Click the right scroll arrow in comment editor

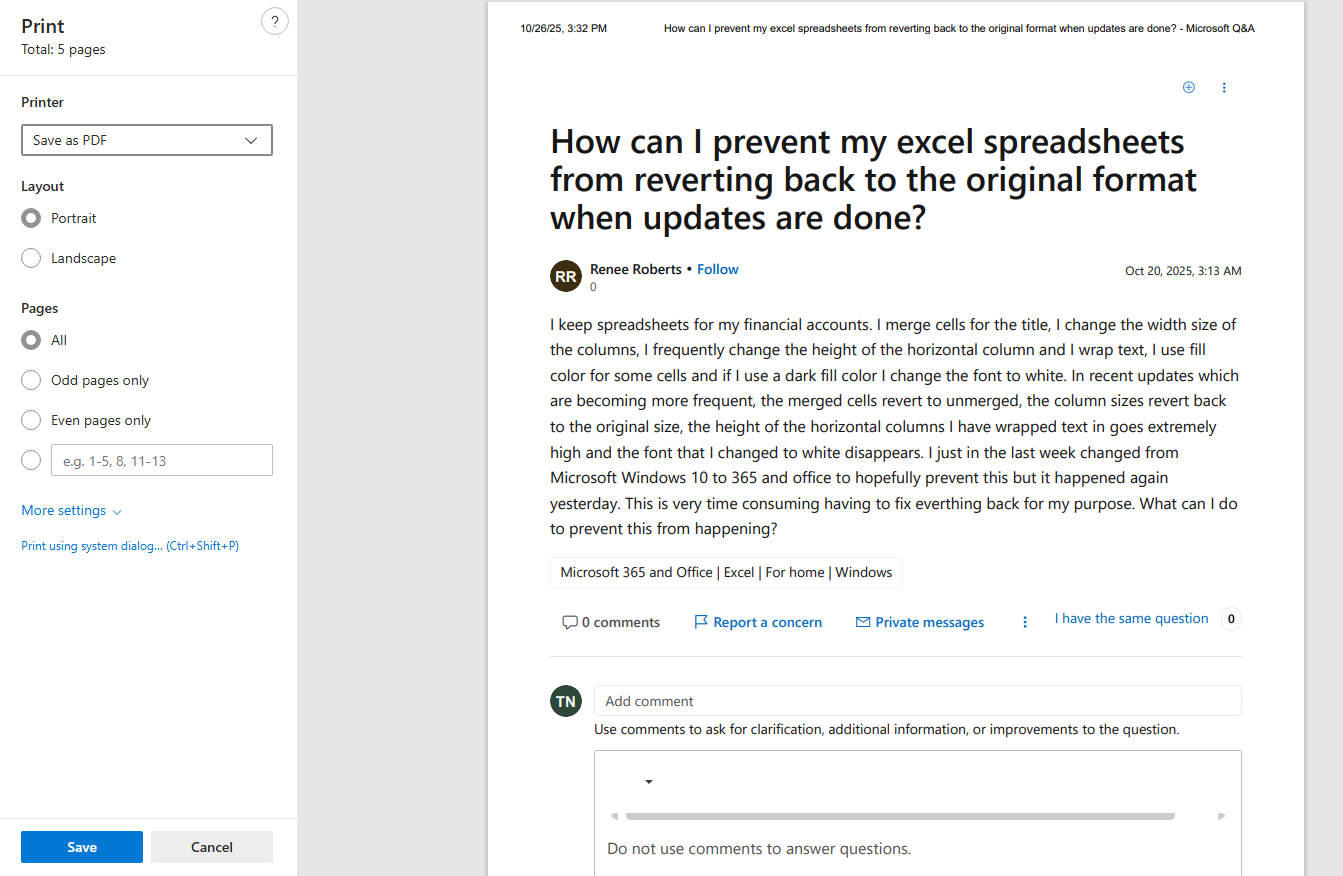pyautogui.click(x=1221, y=816)
